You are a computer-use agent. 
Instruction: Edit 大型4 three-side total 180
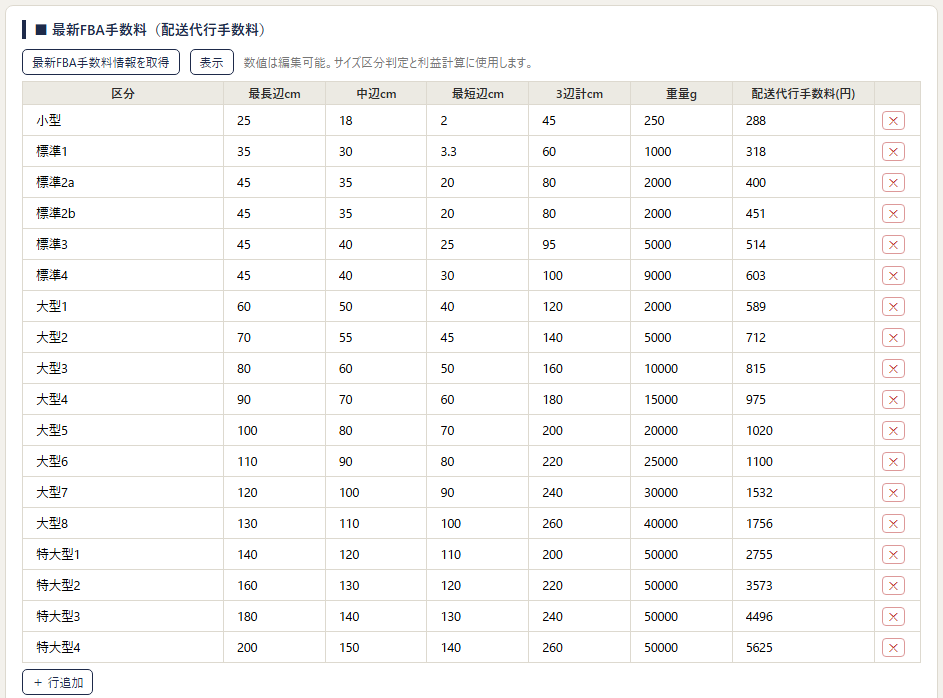[579, 400]
